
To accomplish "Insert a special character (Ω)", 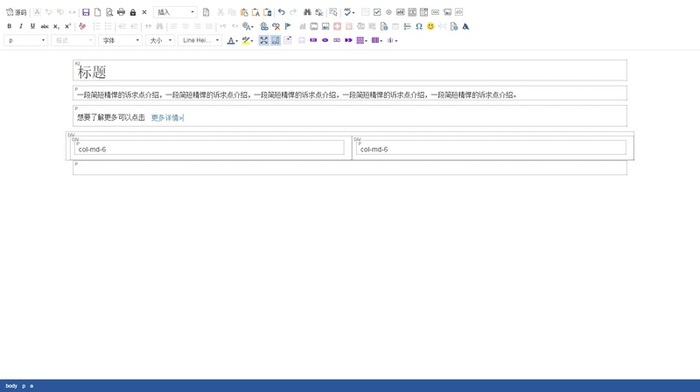I will pyautogui.click(x=419, y=26).
